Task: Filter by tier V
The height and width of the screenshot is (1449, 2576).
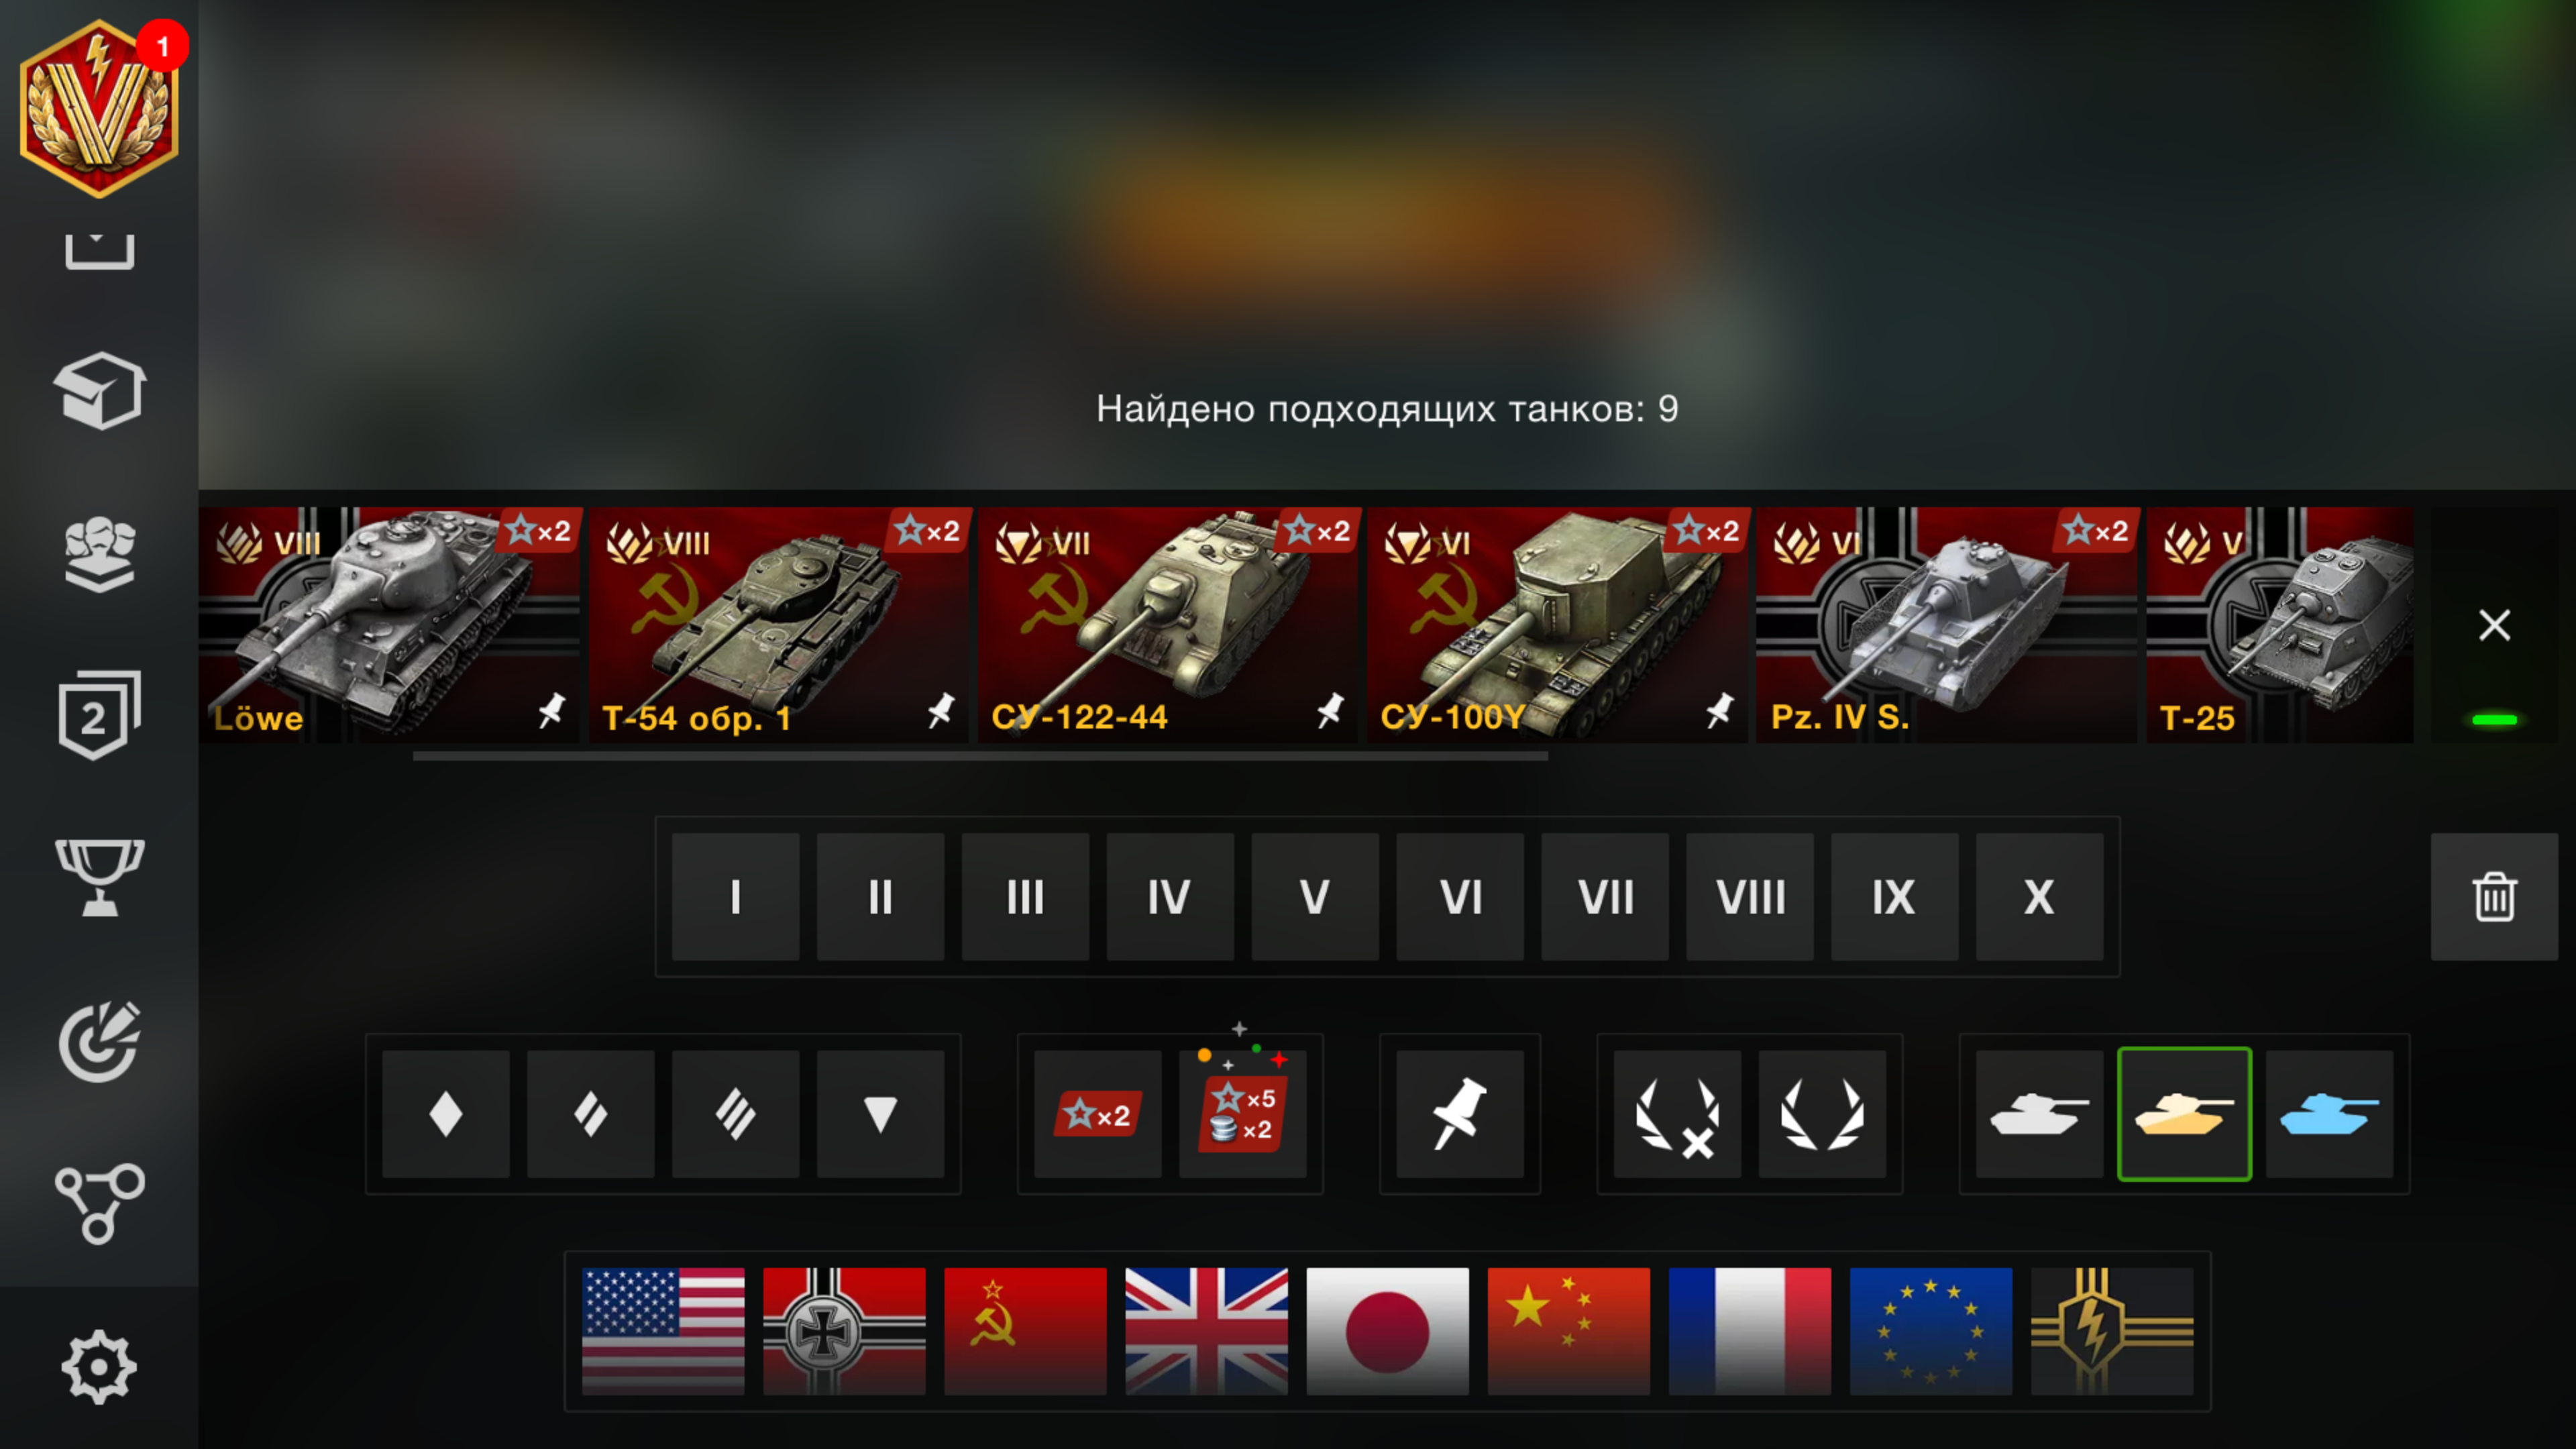Action: (1315, 897)
